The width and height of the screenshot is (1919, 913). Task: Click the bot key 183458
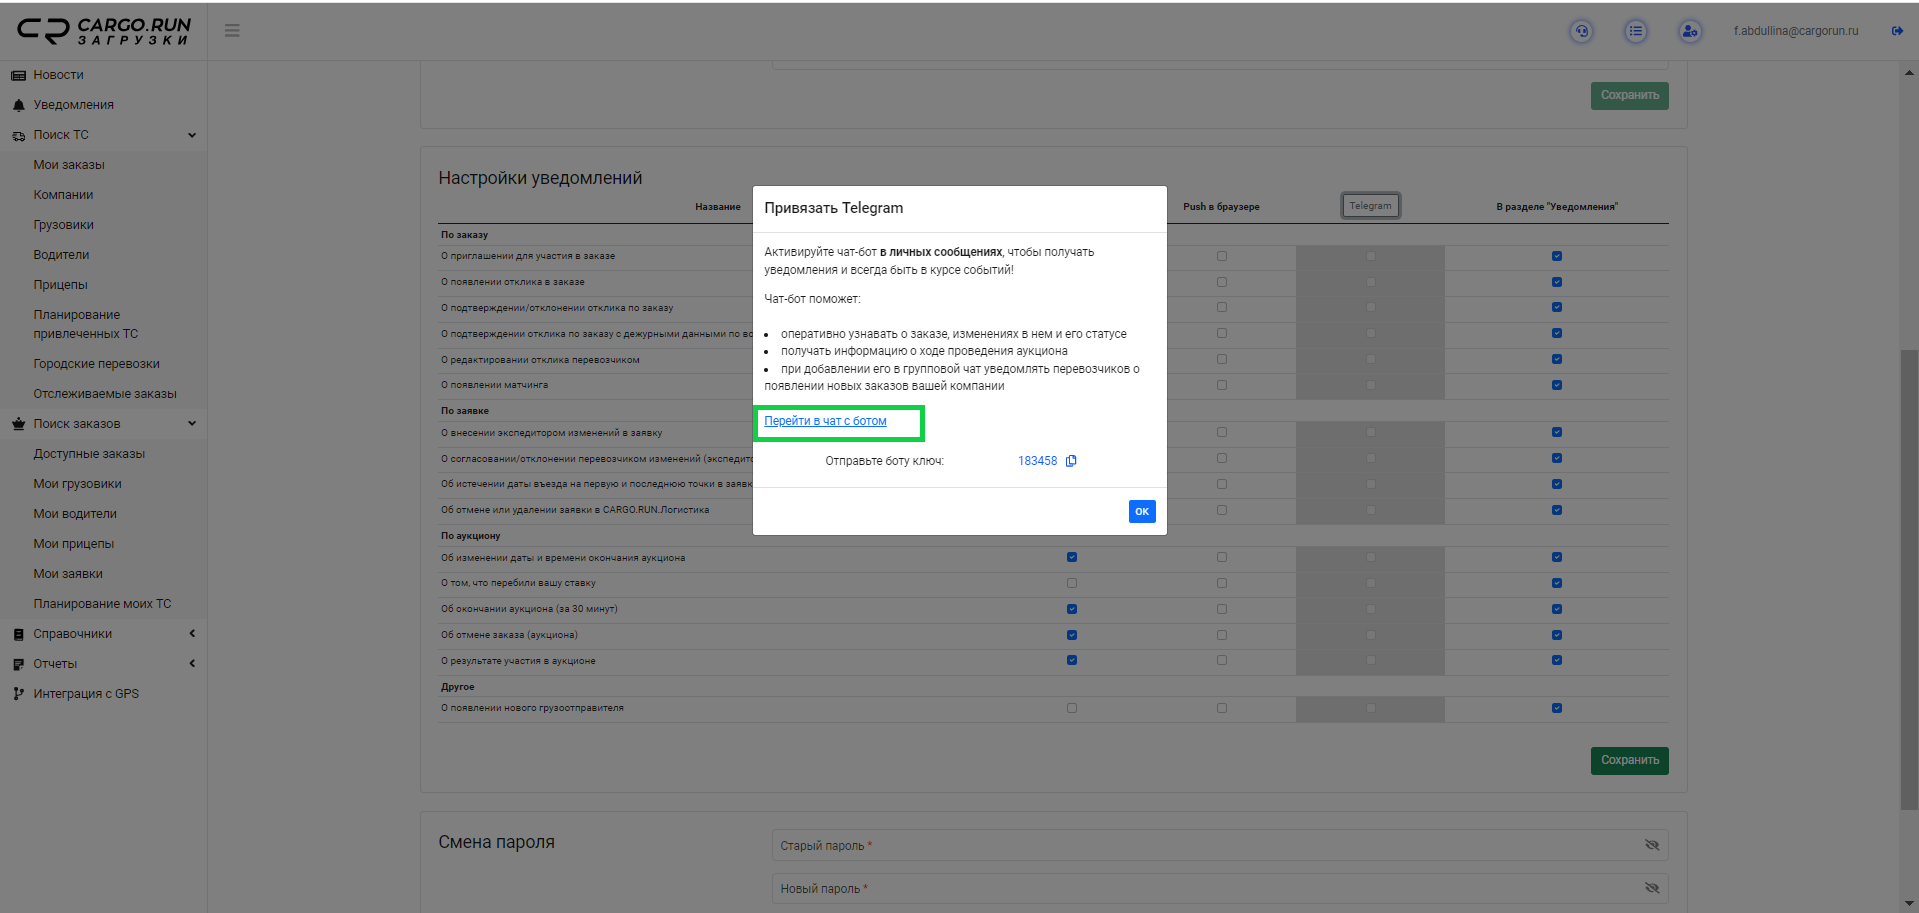pos(1037,461)
